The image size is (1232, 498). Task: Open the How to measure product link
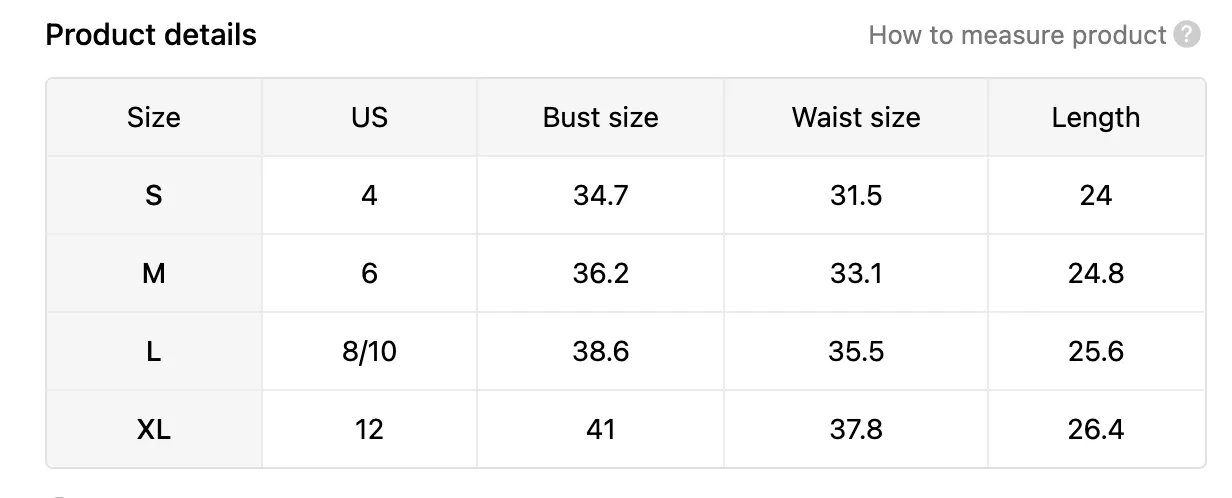pyautogui.click(x=1017, y=35)
